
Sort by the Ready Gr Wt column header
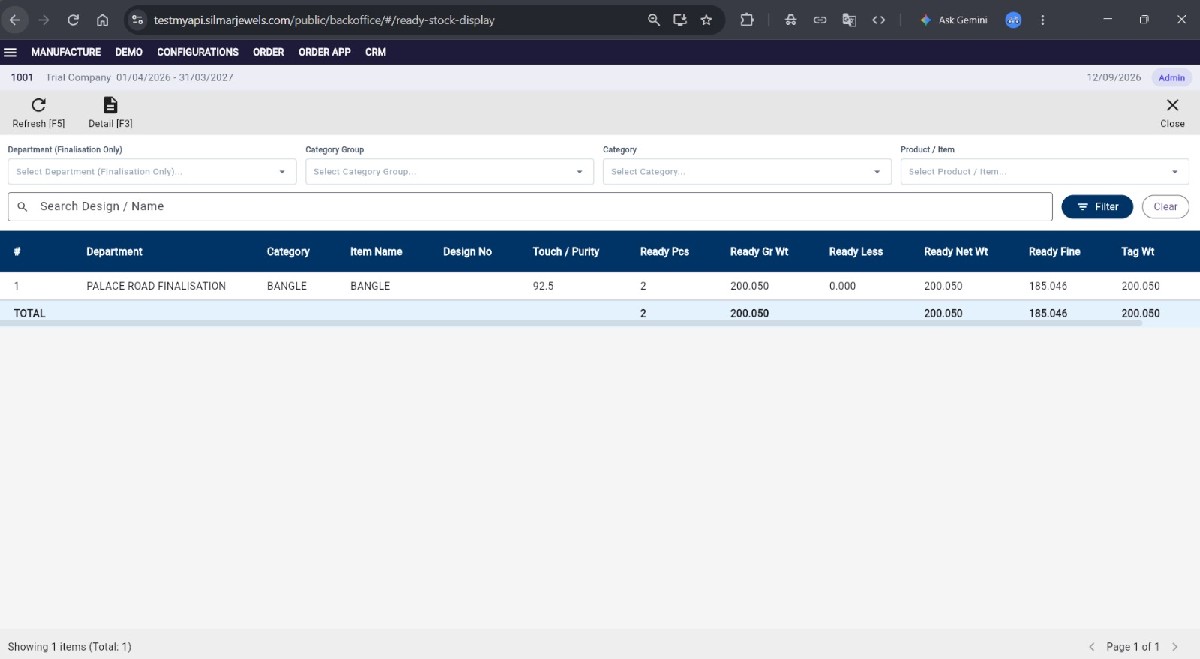[759, 252]
